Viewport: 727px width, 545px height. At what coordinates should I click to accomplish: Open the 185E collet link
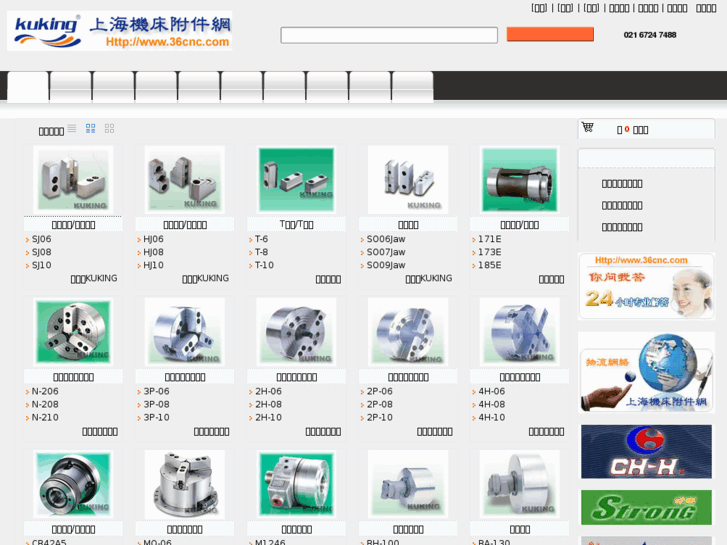click(490, 265)
